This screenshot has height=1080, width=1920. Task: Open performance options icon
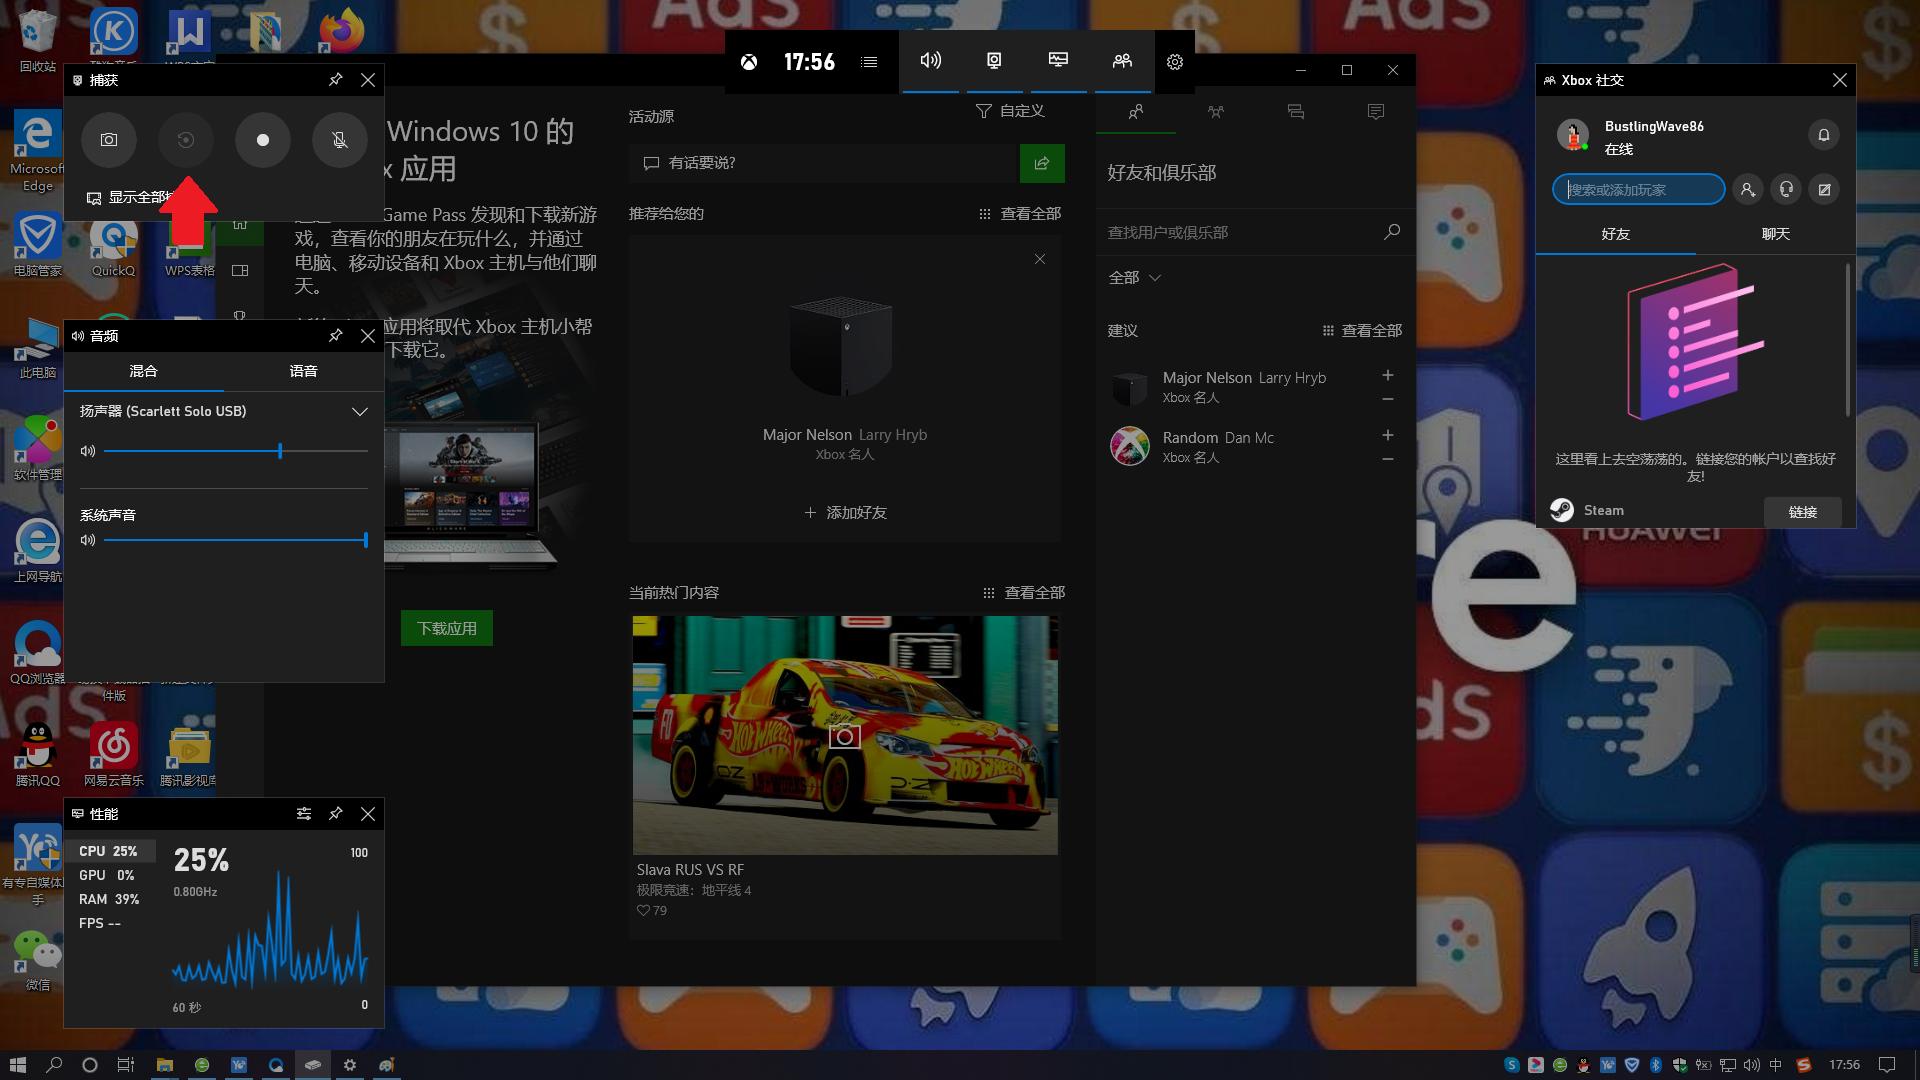coord(304,814)
